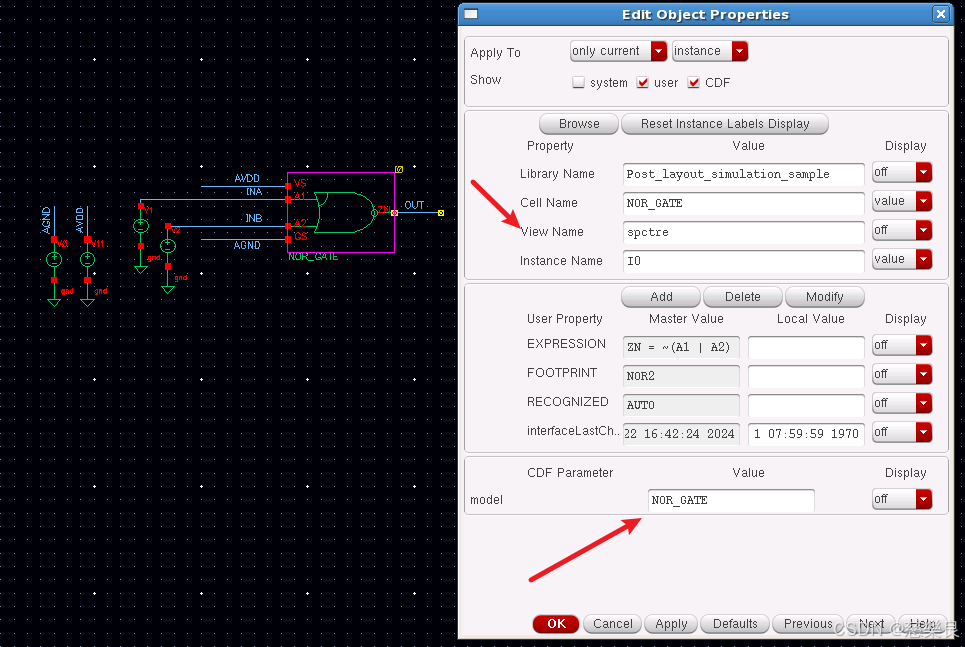
Task: Click the AGND net label on the left
Action: (44, 220)
